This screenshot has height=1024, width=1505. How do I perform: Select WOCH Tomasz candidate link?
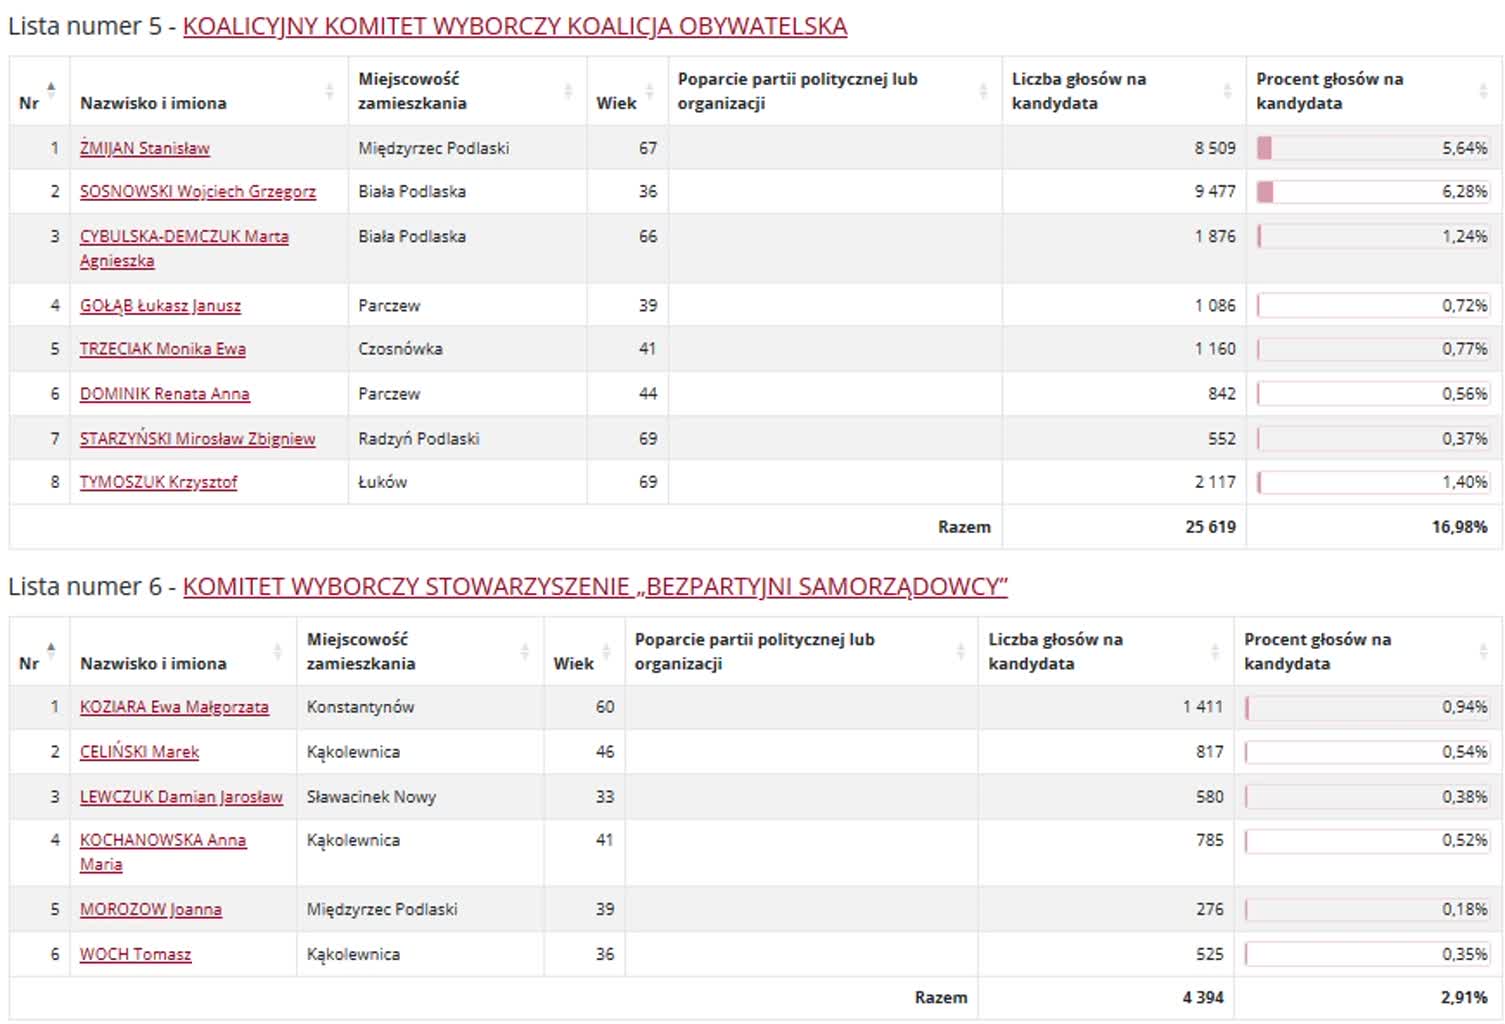135,954
